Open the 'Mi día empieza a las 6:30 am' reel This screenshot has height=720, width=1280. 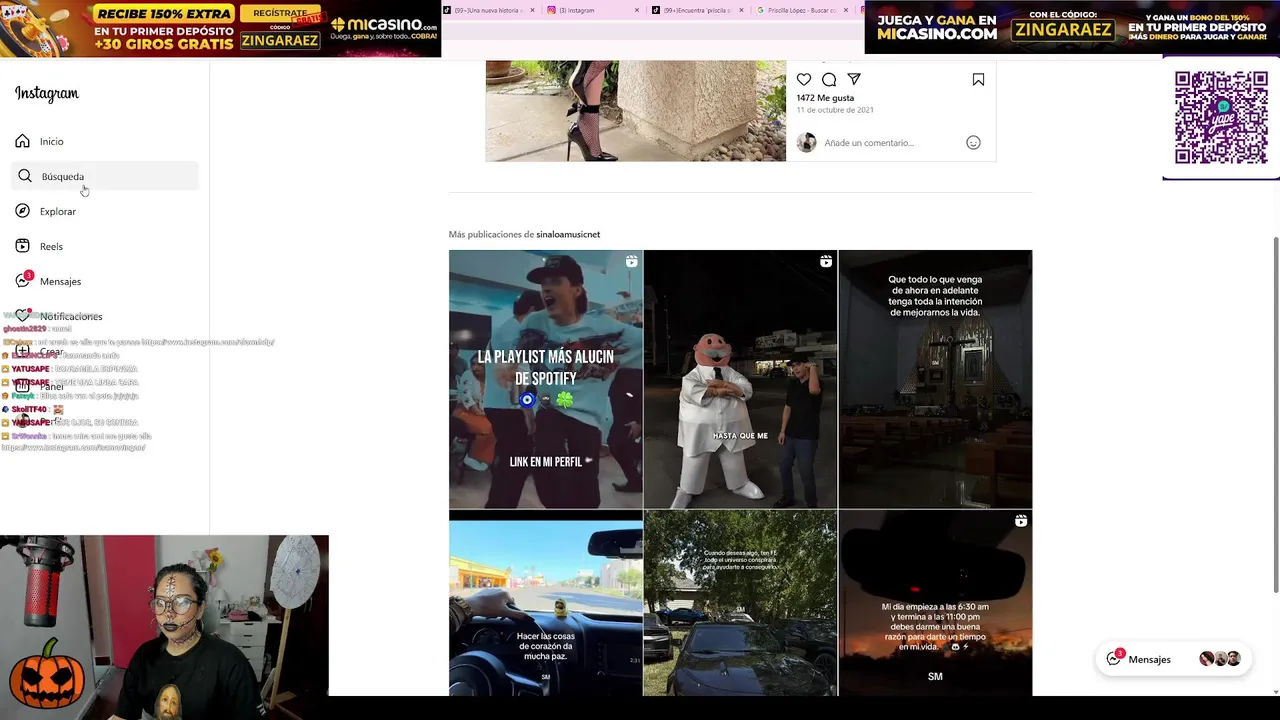[x=935, y=603]
